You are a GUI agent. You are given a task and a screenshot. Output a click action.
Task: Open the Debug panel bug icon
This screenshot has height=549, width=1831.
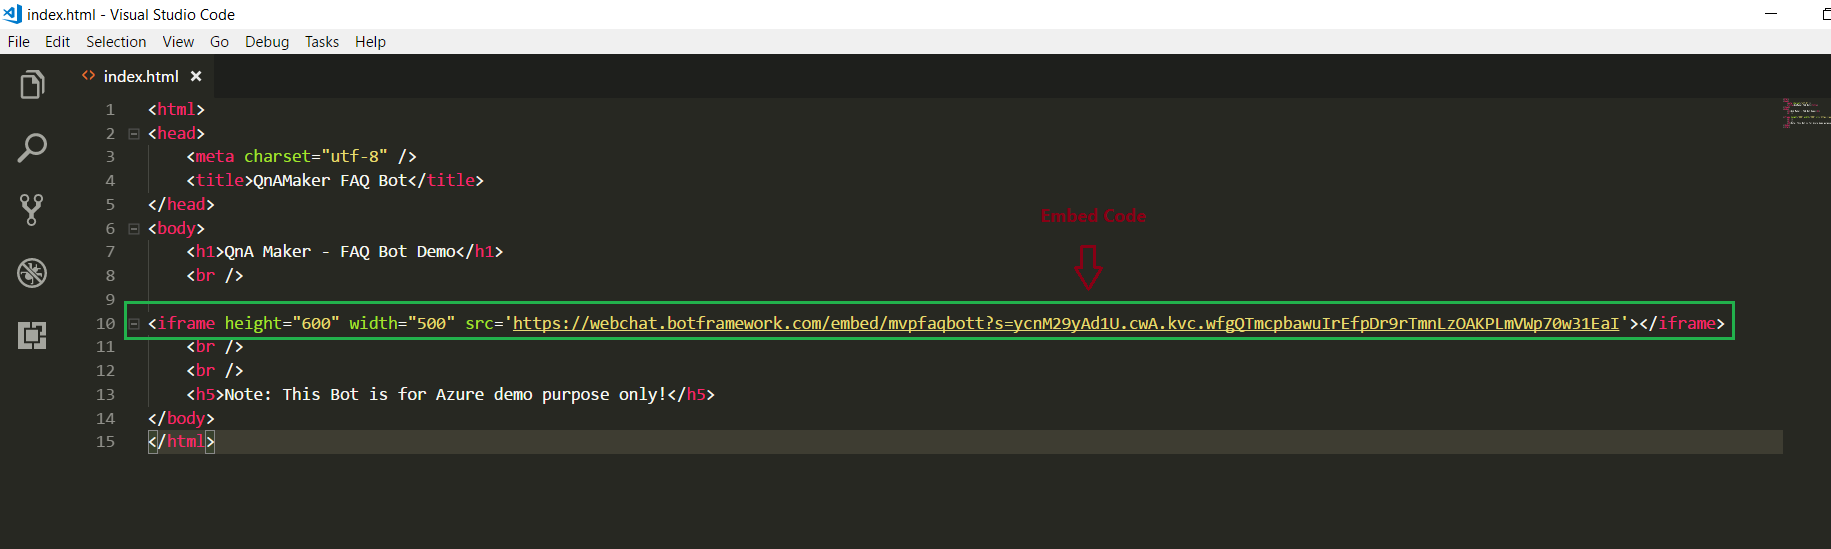click(x=32, y=273)
